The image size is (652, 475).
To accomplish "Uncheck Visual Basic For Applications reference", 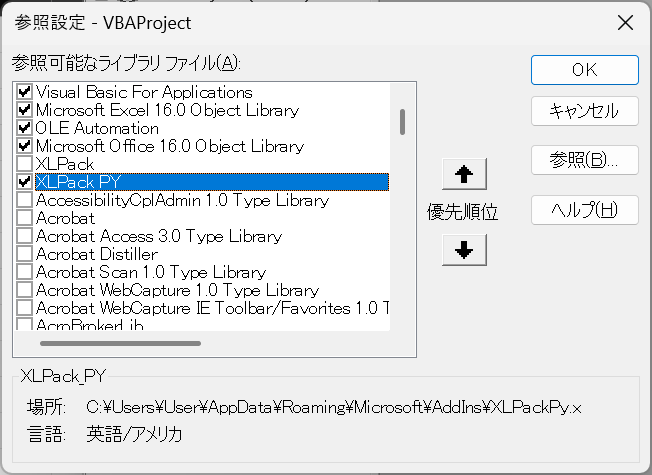I will [x=25, y=92].
